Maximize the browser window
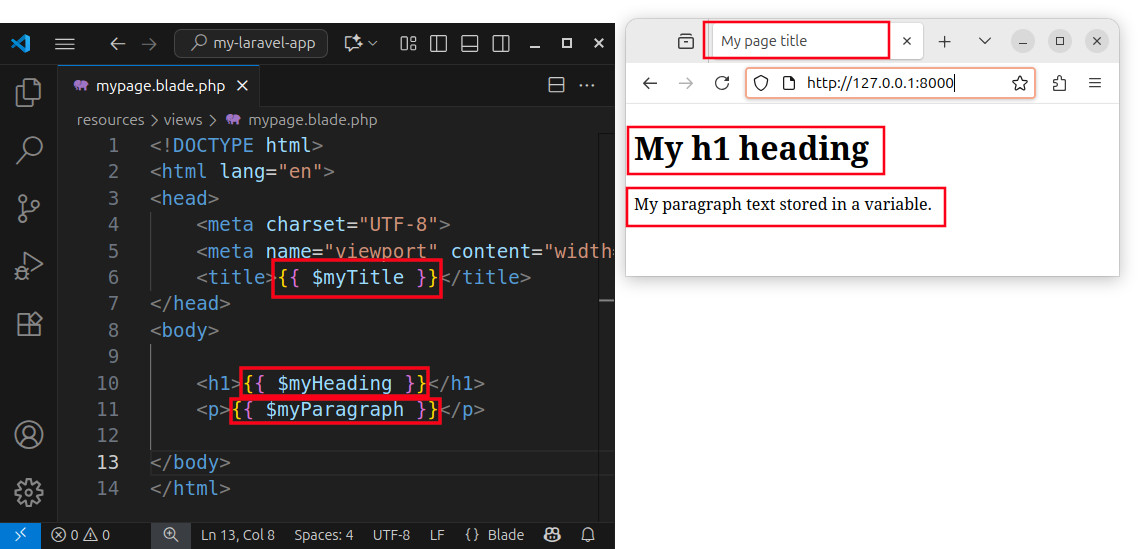The width and height of the screenshot is (1141, 549). (1060, 42)
